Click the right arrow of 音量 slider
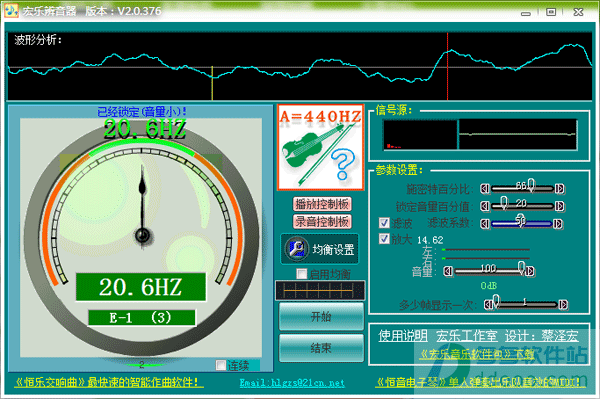Screen dimensions: 600x399 click(x=530, y=271)
